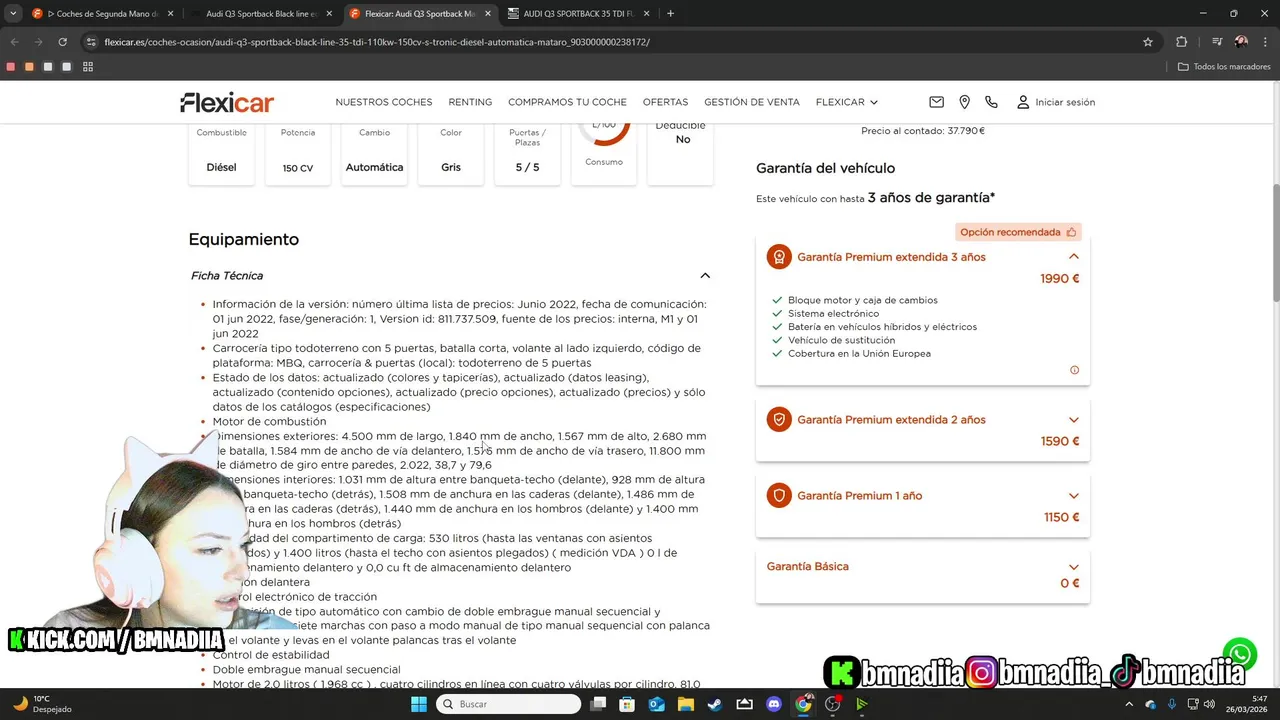Click the Flexicar logo

(x=227, y=102)
